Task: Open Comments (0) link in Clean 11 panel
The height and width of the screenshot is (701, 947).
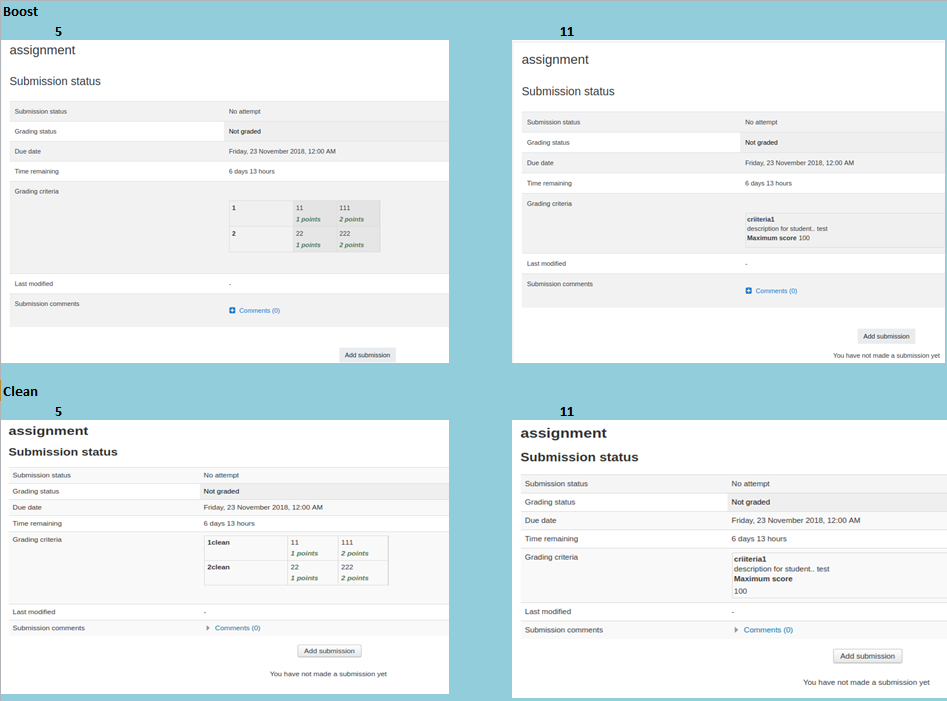Action: point(768,630)
